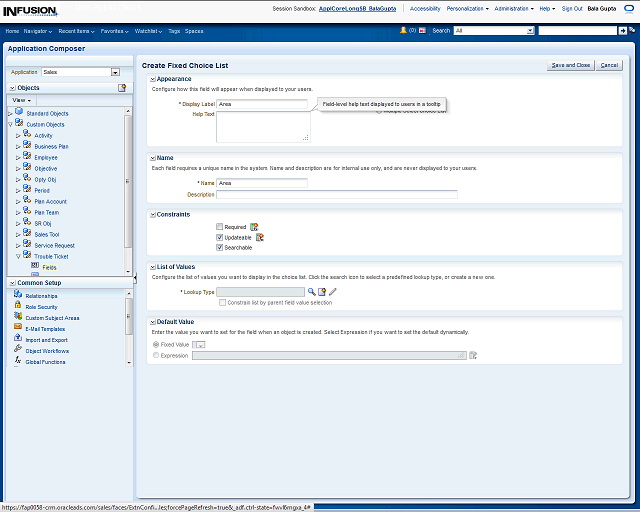Click the Objects tree vertical scrollbar
This screenshot has width=640, height=512.
pyautogui.click(x=128, y=180)
